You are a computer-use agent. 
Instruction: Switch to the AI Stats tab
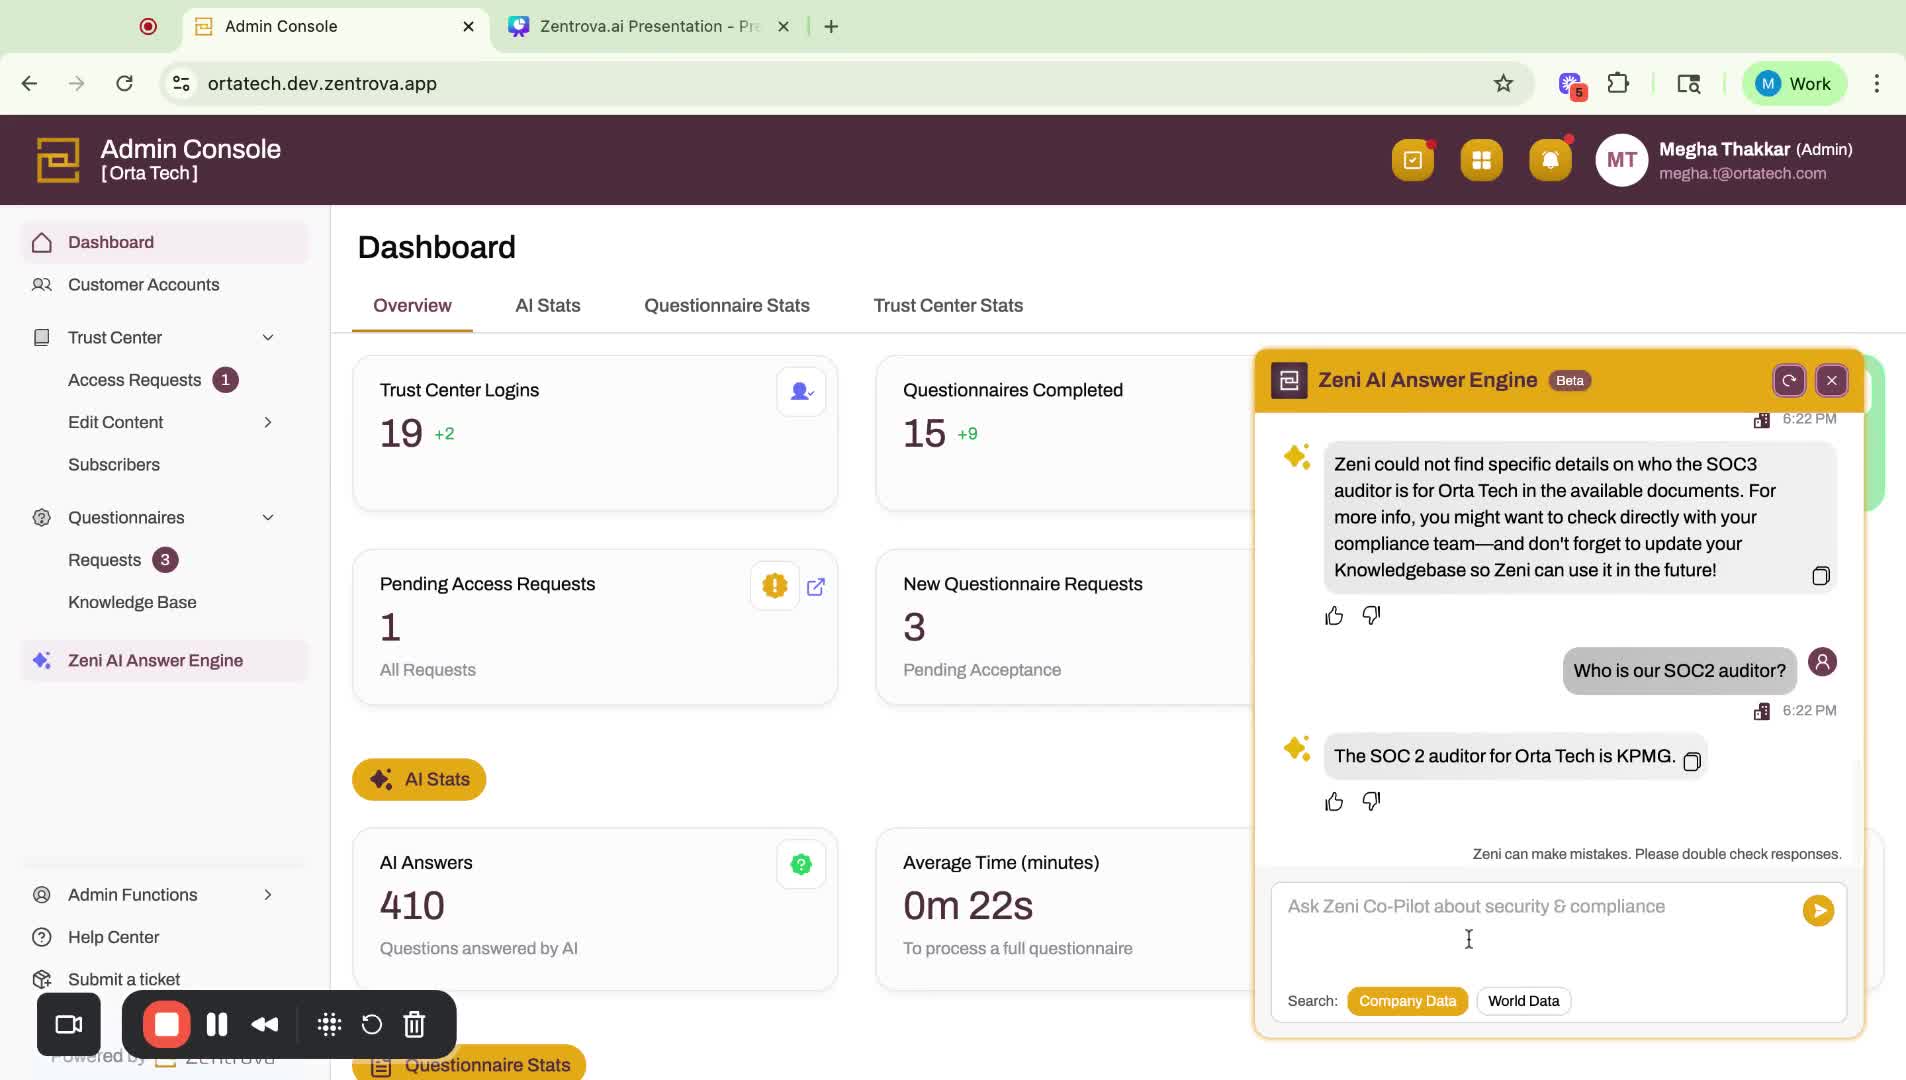[547, 306]
